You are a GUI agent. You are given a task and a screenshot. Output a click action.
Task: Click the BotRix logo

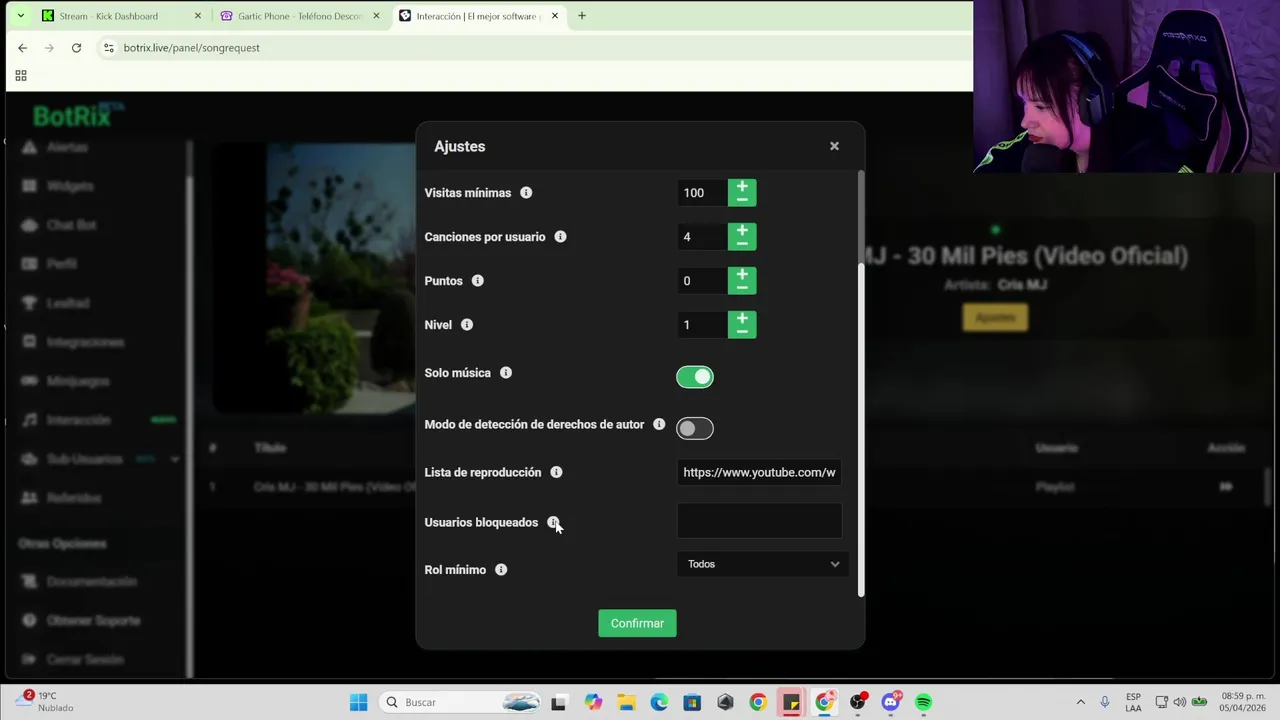click(78, 115)
